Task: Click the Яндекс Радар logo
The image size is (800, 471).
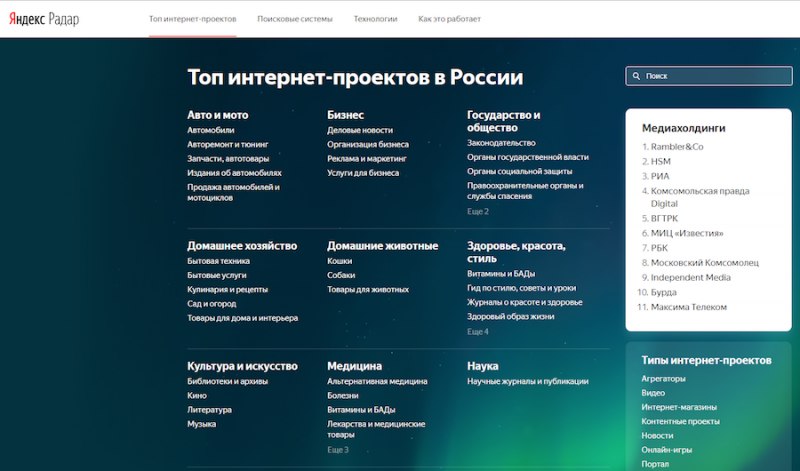Action: pyautogui.click(x=44, y=19)
